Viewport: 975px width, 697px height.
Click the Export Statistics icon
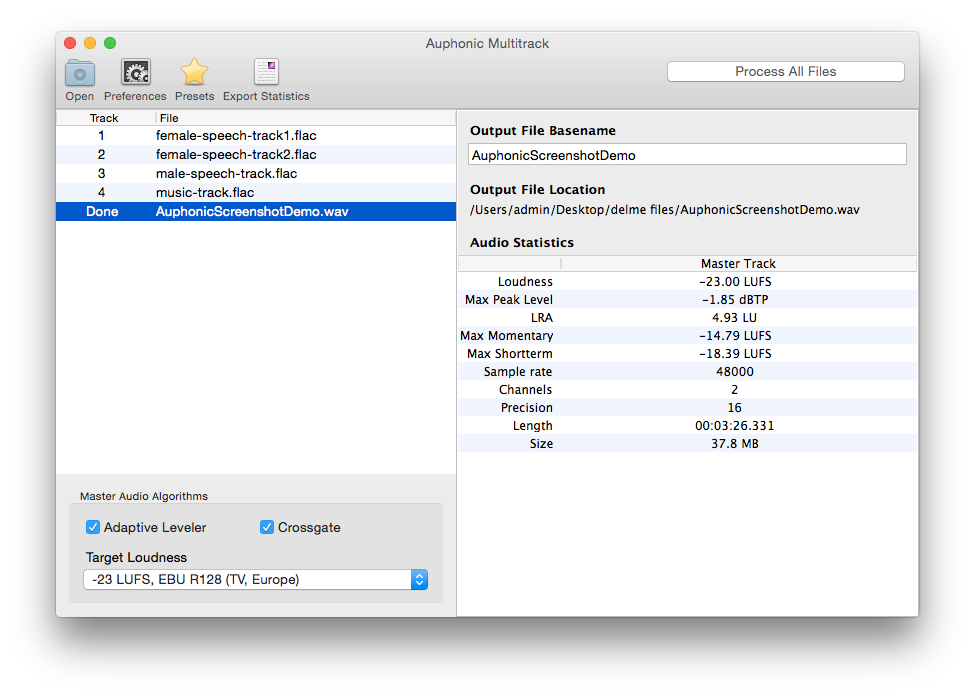(x=266, y=72)
